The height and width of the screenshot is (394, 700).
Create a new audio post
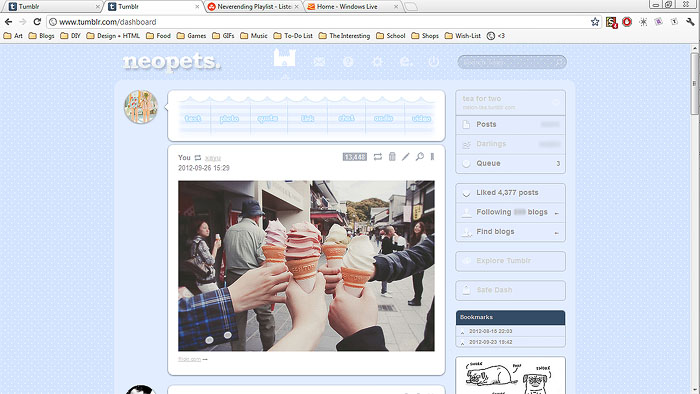383,118
